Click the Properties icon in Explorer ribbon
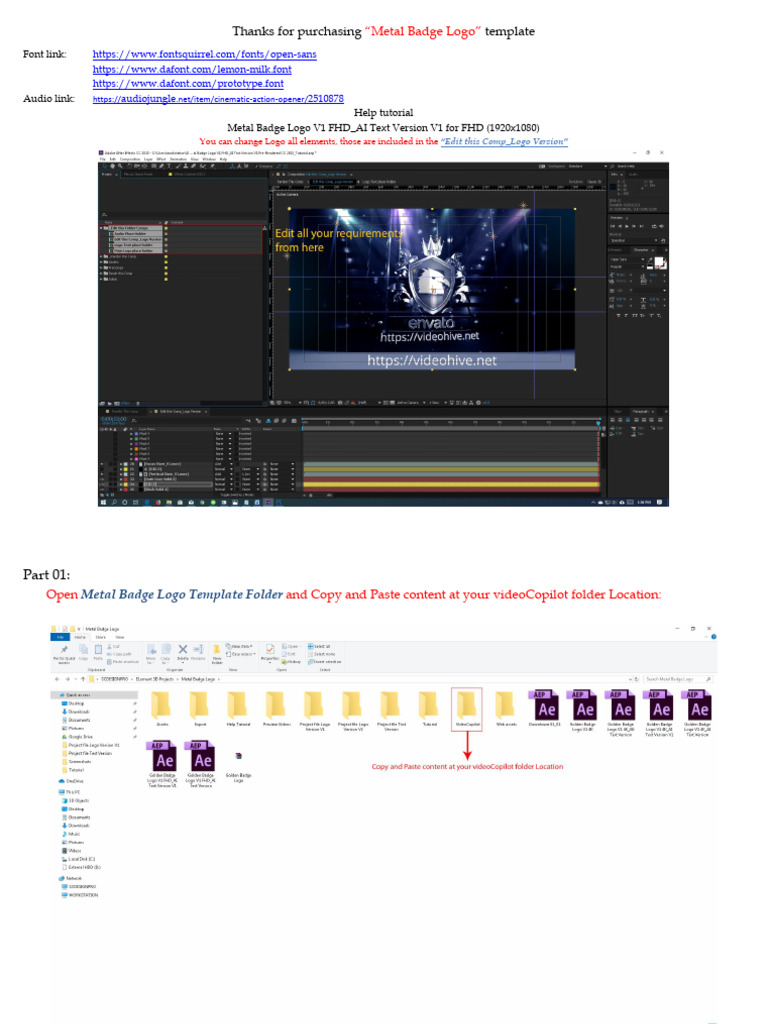 269,652
